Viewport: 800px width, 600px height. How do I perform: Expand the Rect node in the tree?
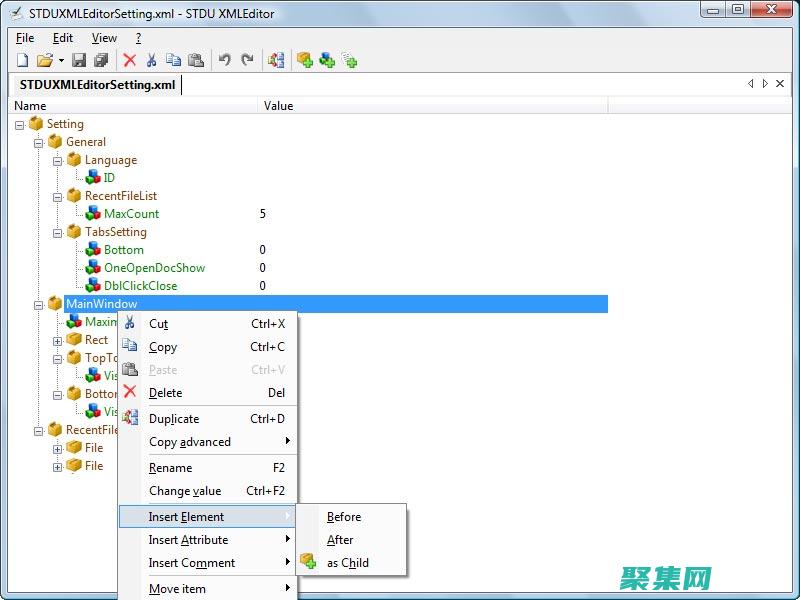click(58, 340)
